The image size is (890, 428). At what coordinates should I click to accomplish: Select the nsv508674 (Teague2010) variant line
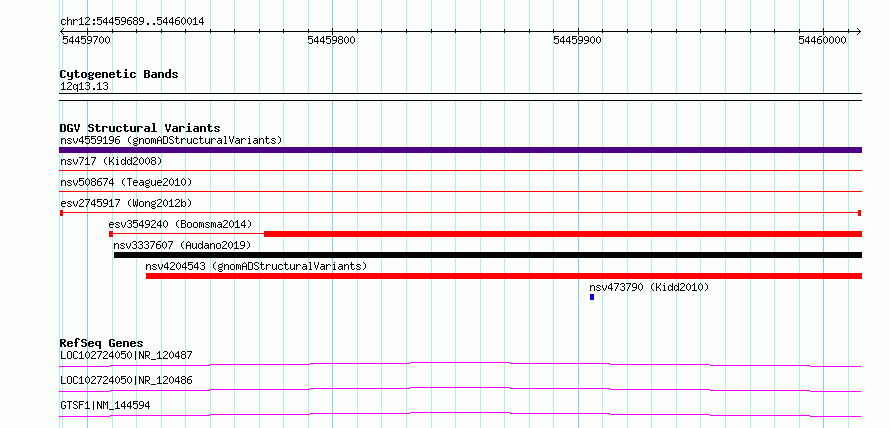[x=460, y=191]
